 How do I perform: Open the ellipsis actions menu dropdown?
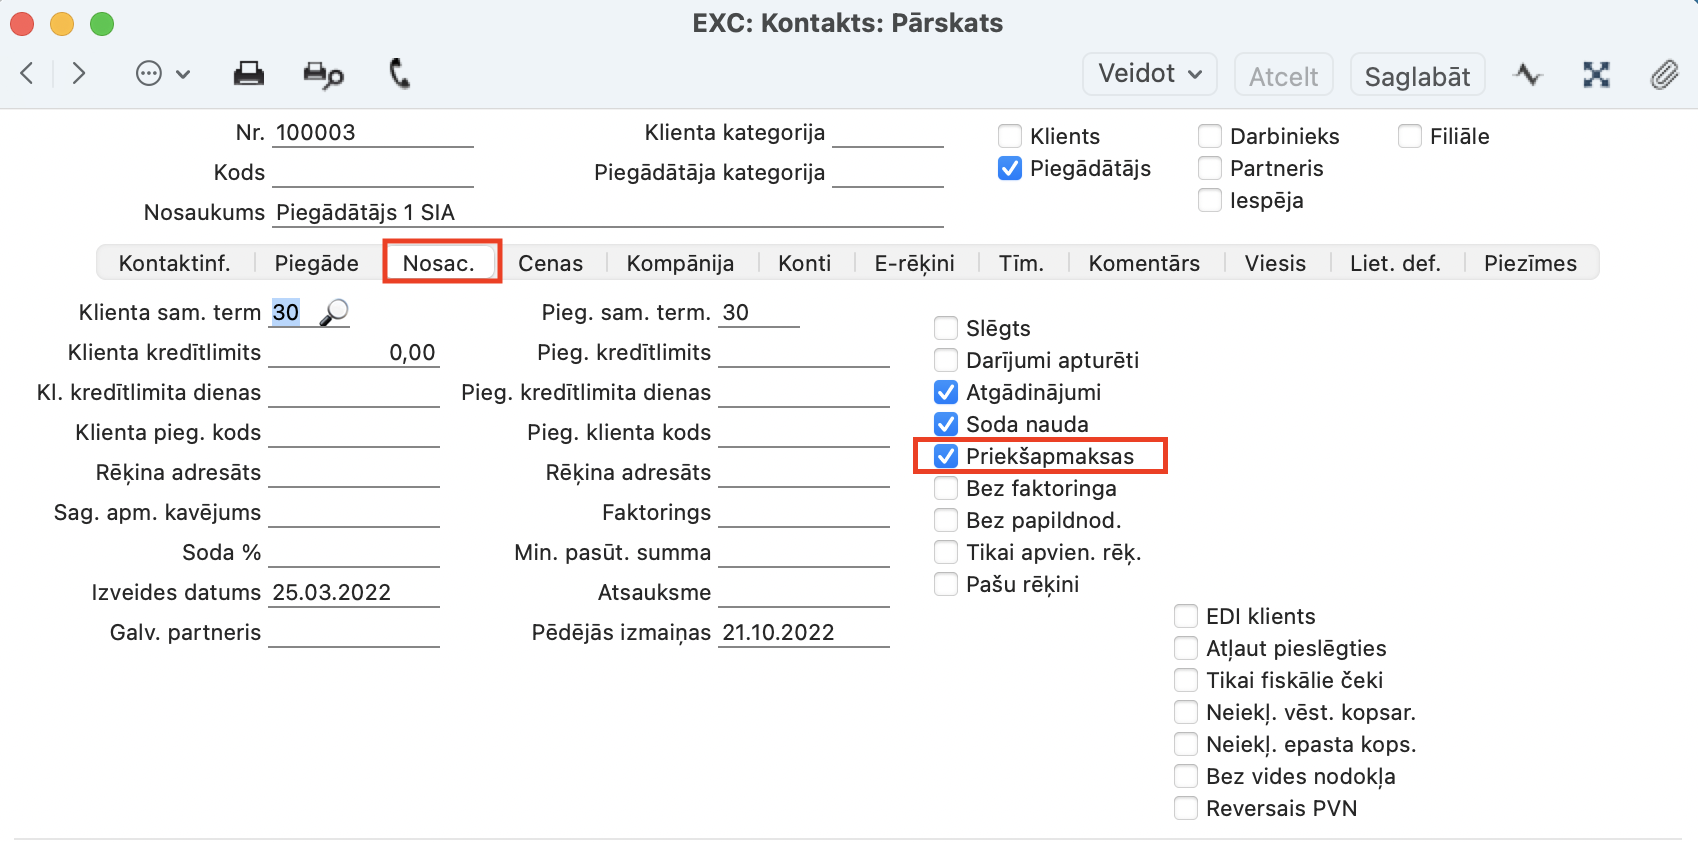coord(162,74)
